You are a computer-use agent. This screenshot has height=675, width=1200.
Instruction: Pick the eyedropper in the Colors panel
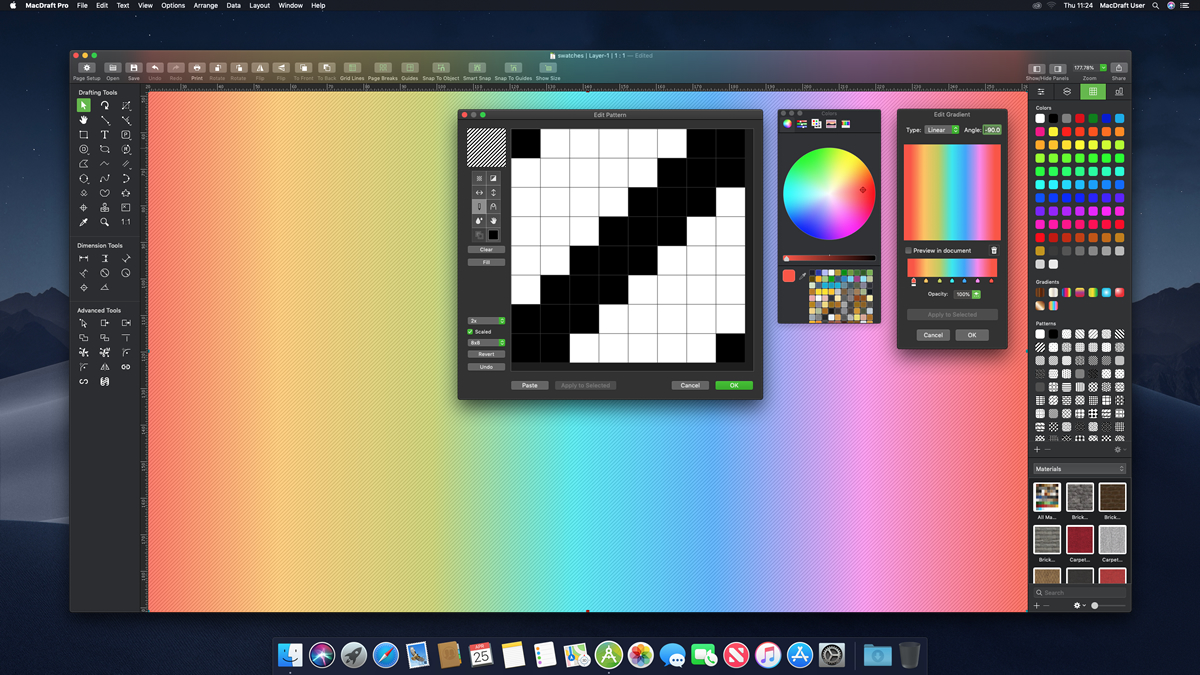pyautogui.click(x=802, y=276)
